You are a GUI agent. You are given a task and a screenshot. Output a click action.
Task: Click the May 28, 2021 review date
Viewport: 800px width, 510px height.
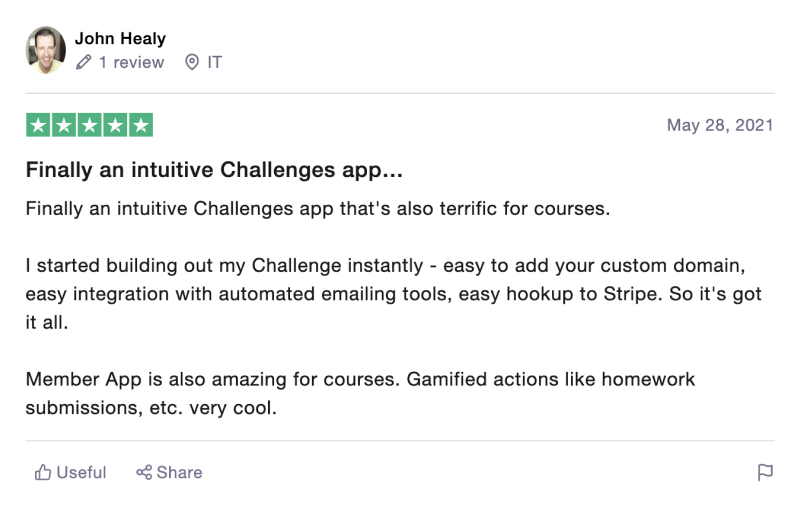pos(720,125)
